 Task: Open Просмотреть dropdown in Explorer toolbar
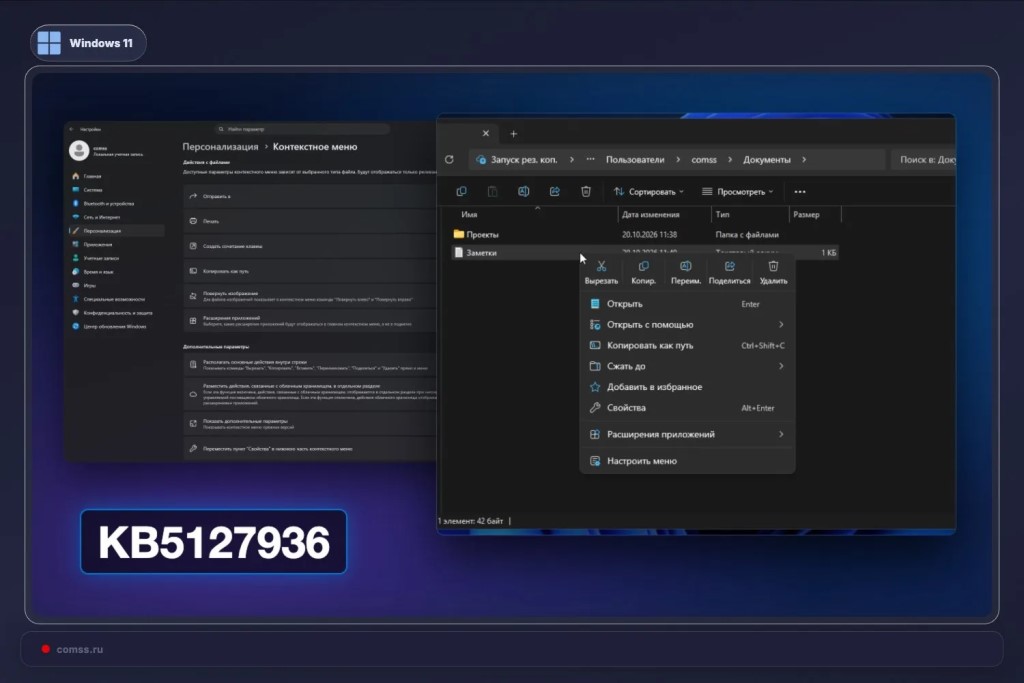tap(737, 192)
